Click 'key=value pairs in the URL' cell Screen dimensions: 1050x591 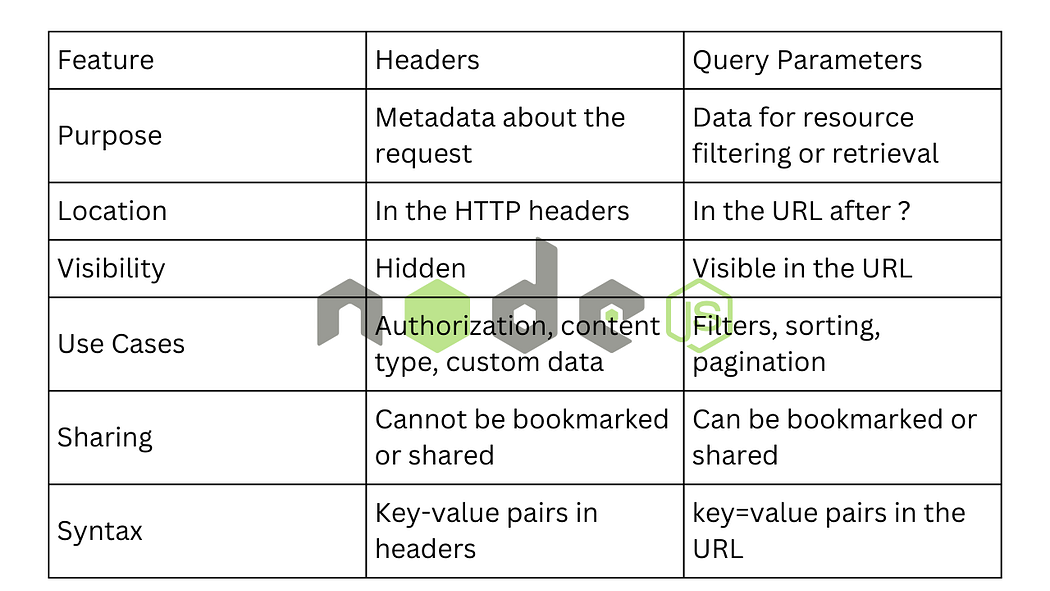(828, 531)
